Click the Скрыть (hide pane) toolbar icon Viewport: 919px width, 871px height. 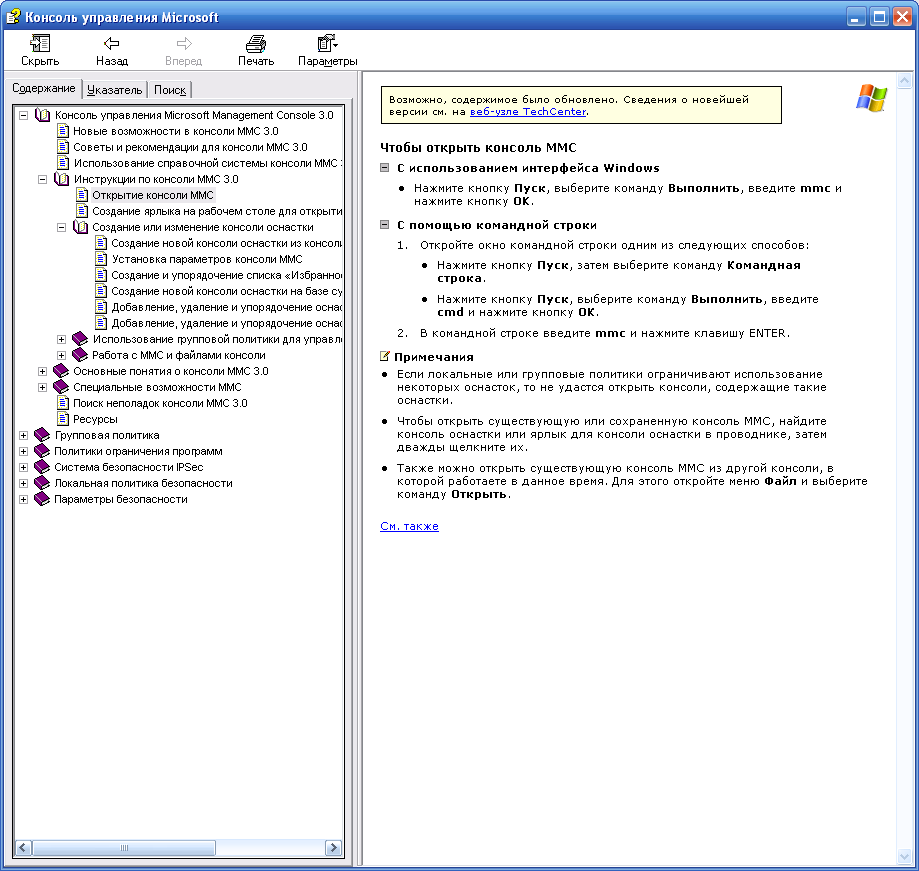click(x=40, y=43)
